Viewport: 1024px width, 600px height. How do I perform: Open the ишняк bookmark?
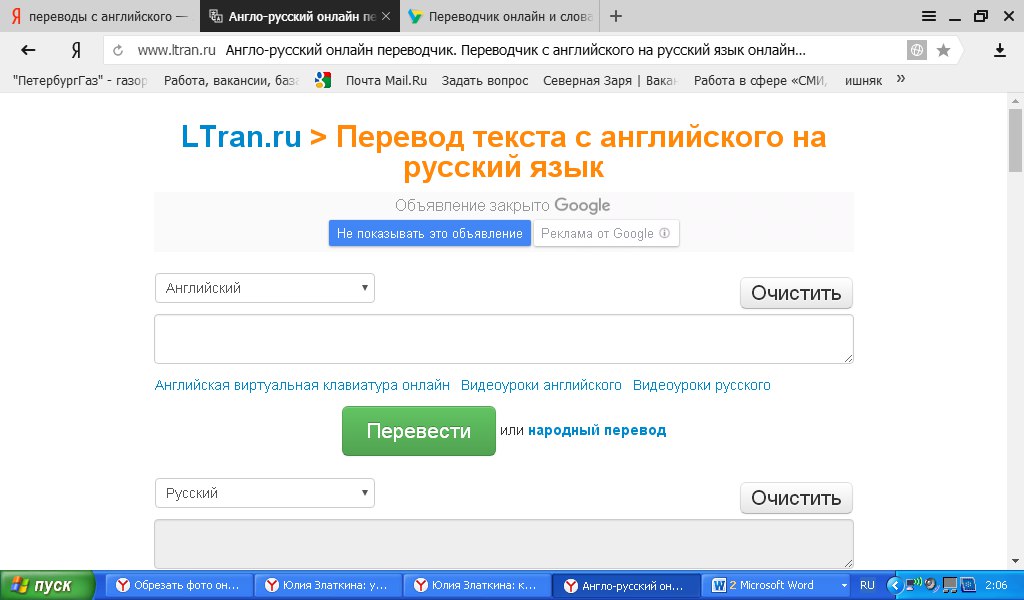pos(863,80)
